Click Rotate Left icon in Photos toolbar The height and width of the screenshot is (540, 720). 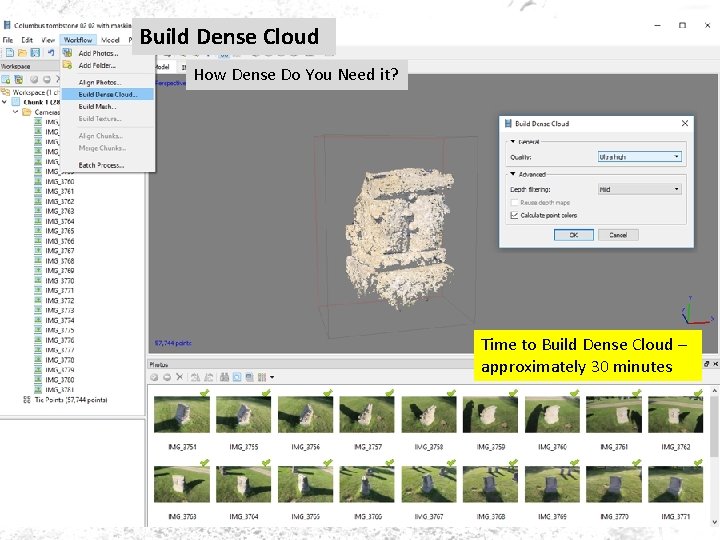tap(195, 377)
